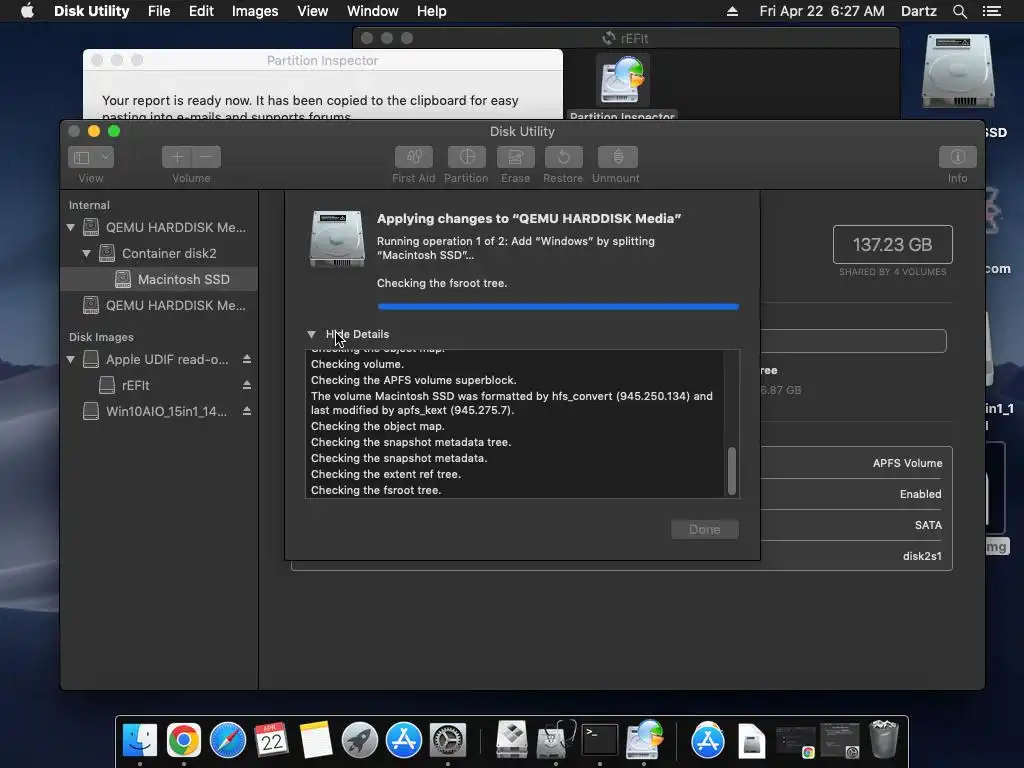The height and width of the screenshot is (768, 1024).
Task: Click the Erase toolbar icon
Action: [x=515, y=157]
